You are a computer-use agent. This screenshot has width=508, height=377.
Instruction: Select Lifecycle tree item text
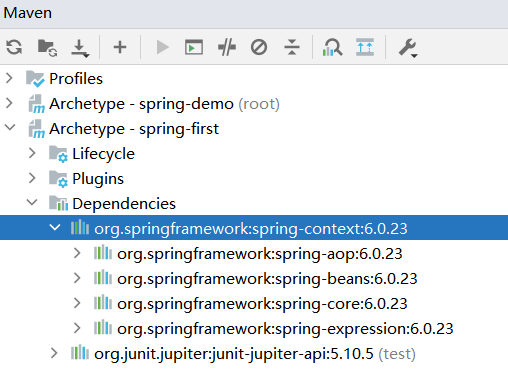(103, 154)
